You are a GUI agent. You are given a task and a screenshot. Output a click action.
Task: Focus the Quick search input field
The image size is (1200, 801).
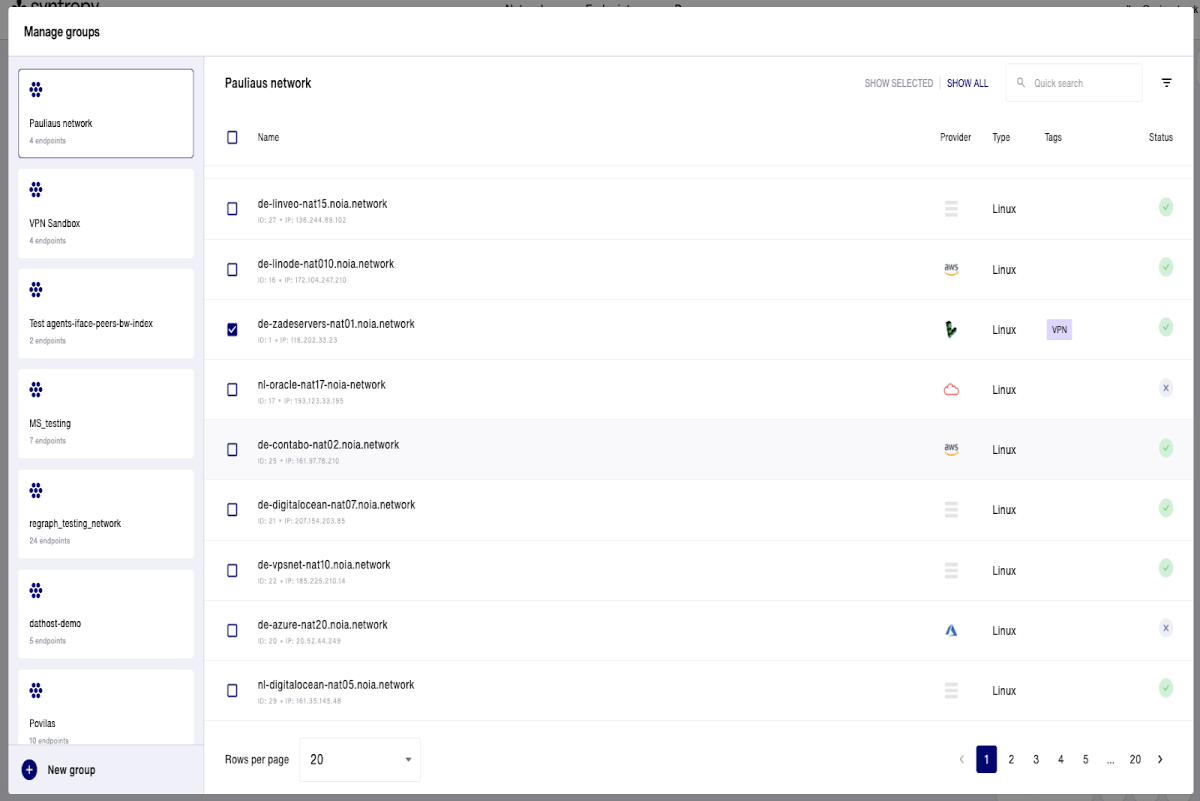[1074, 83]
